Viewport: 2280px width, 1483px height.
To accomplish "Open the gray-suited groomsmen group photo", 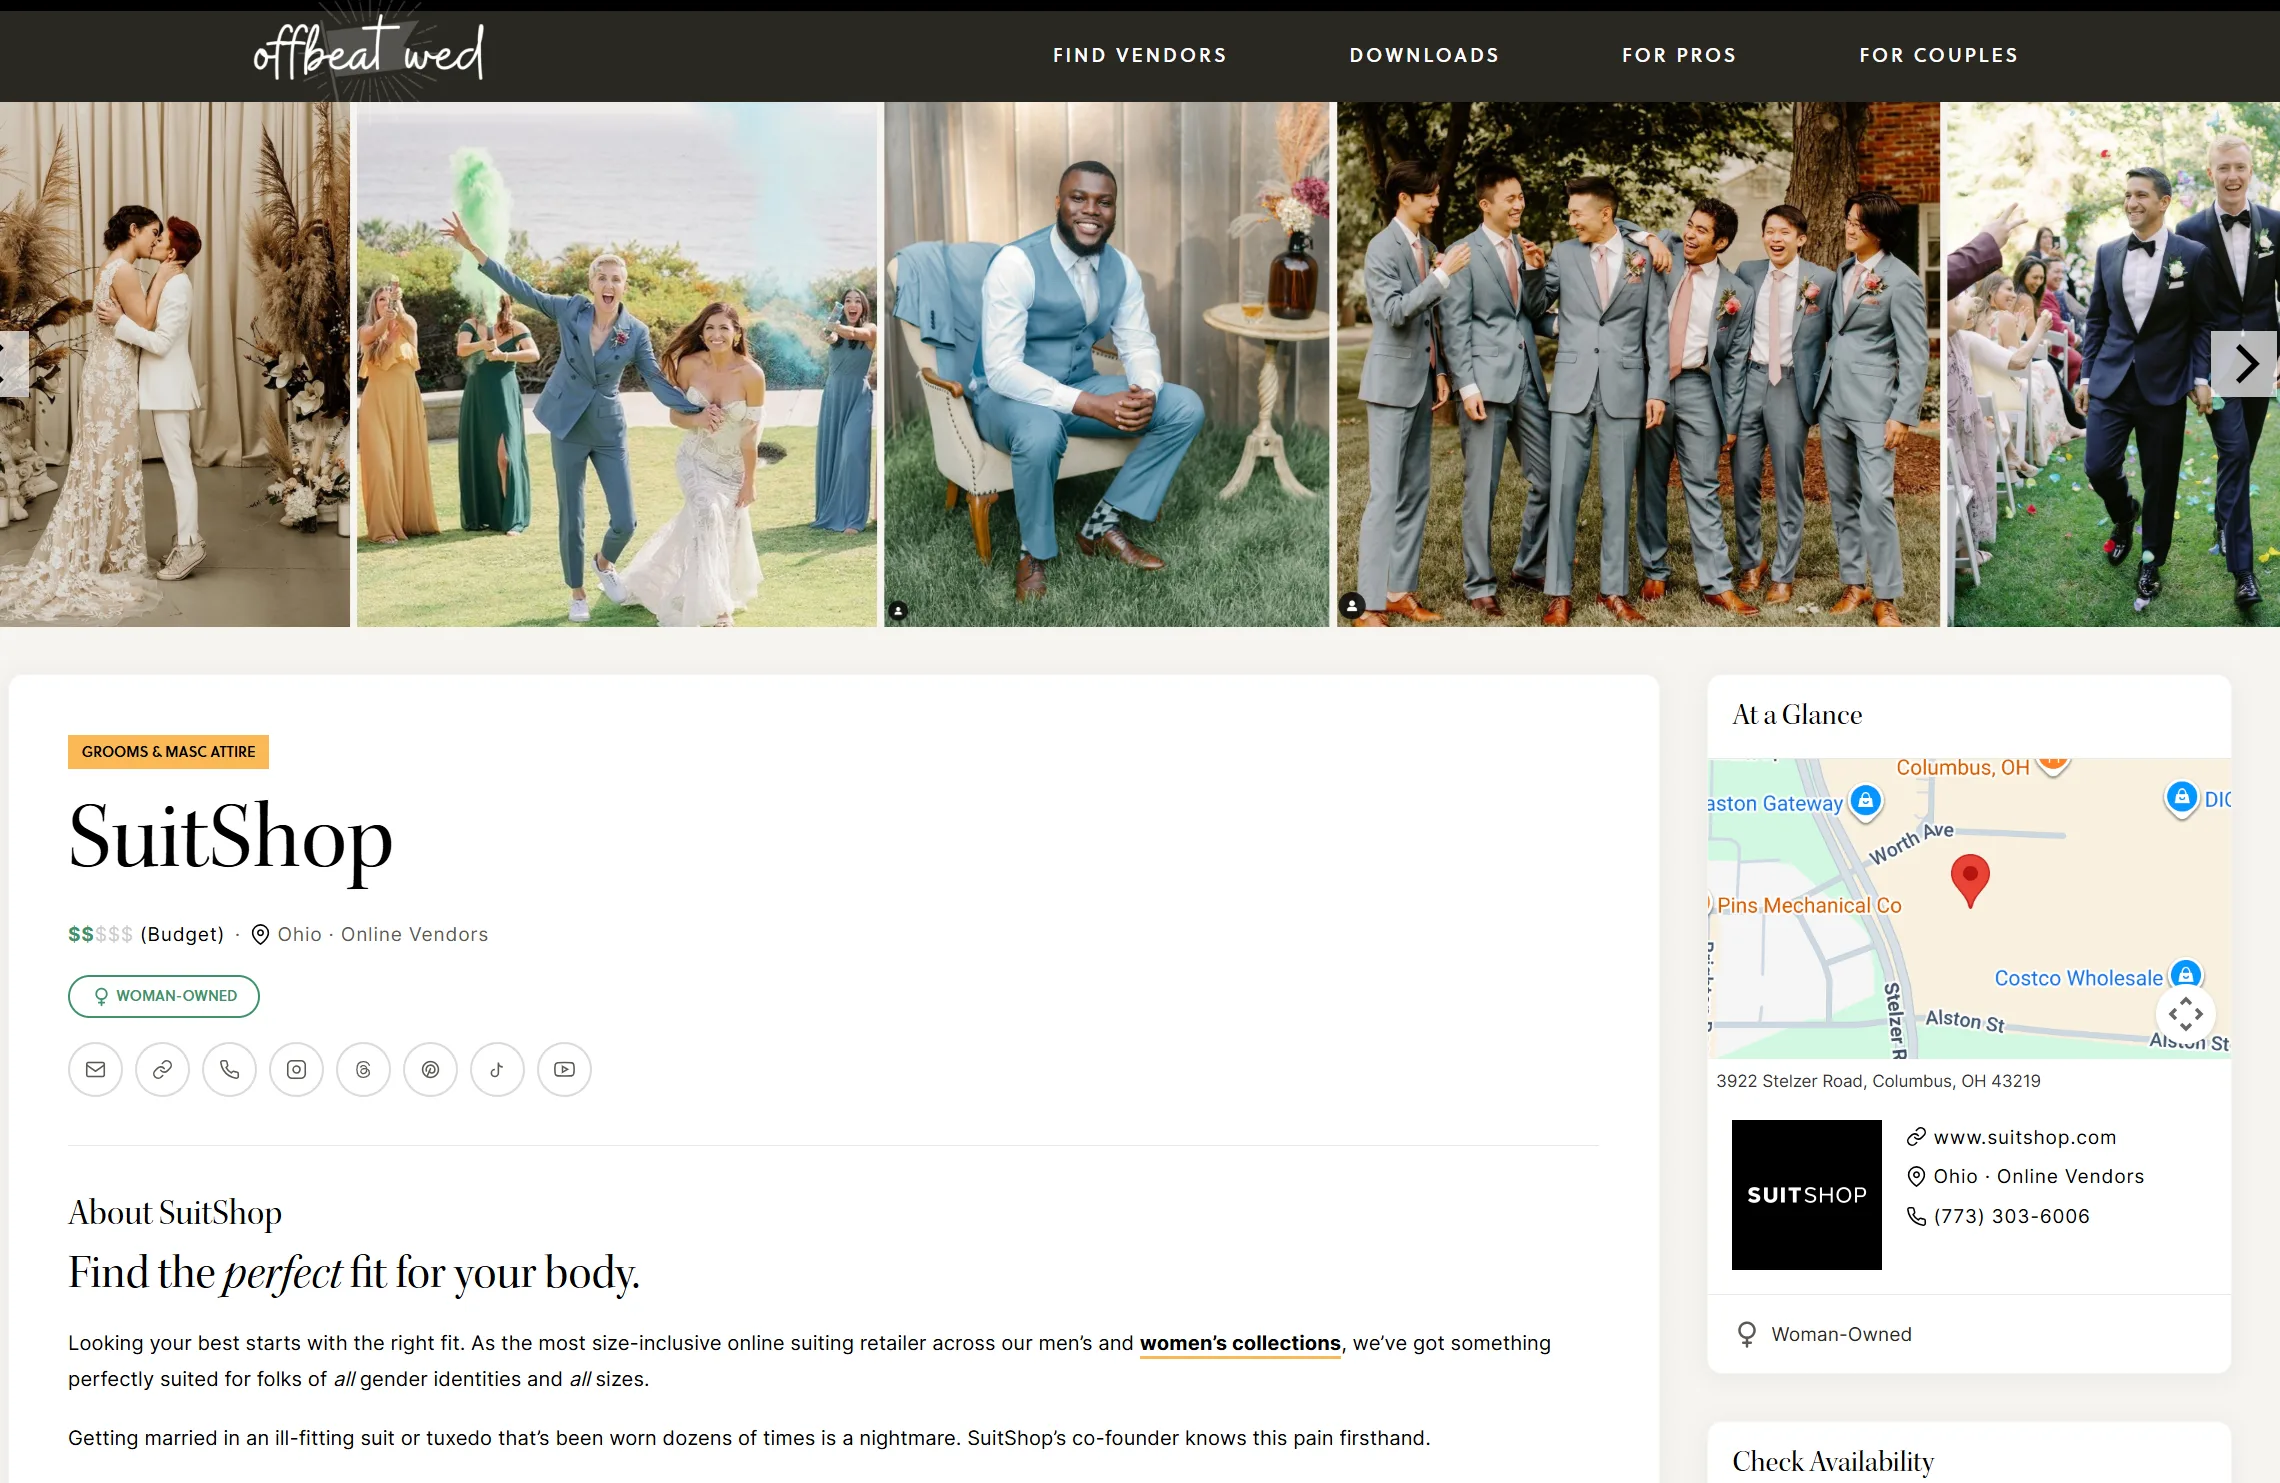I will tap(1638, 364).
